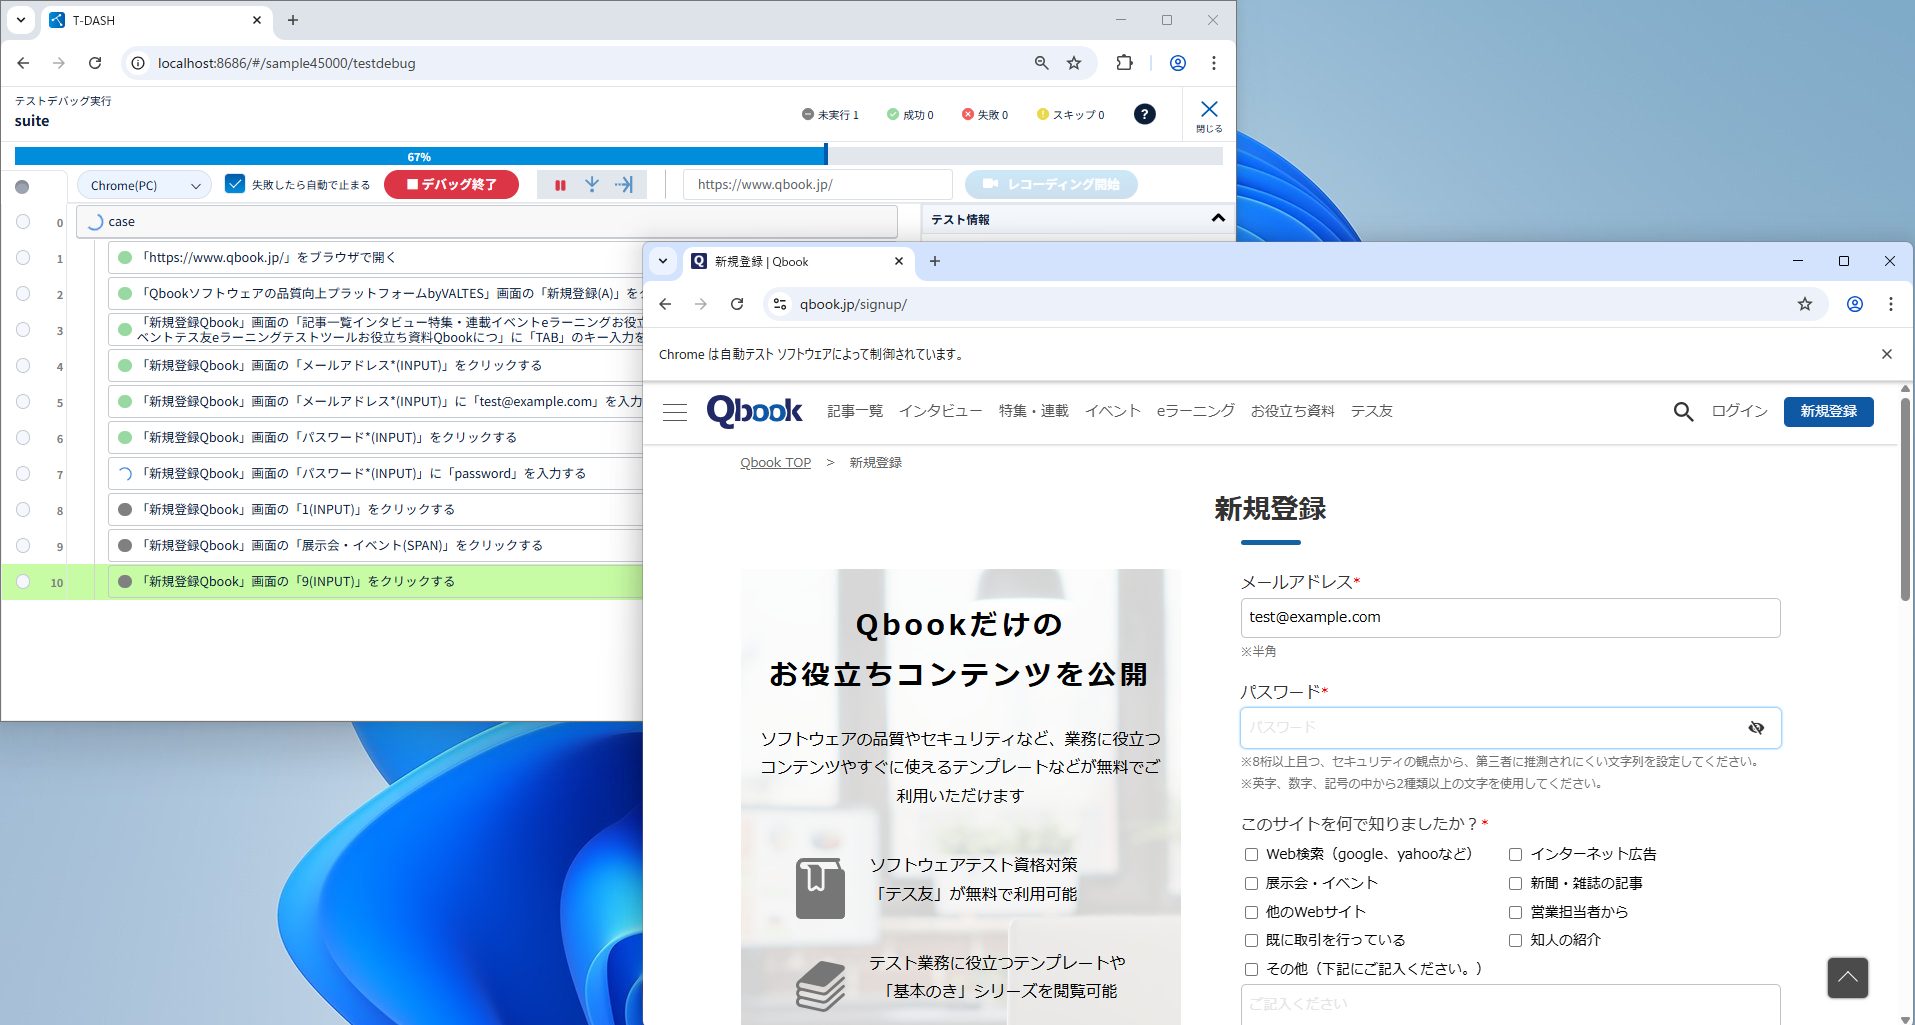
Task: Open the インタビュー menu item
Action: point(940,411)
